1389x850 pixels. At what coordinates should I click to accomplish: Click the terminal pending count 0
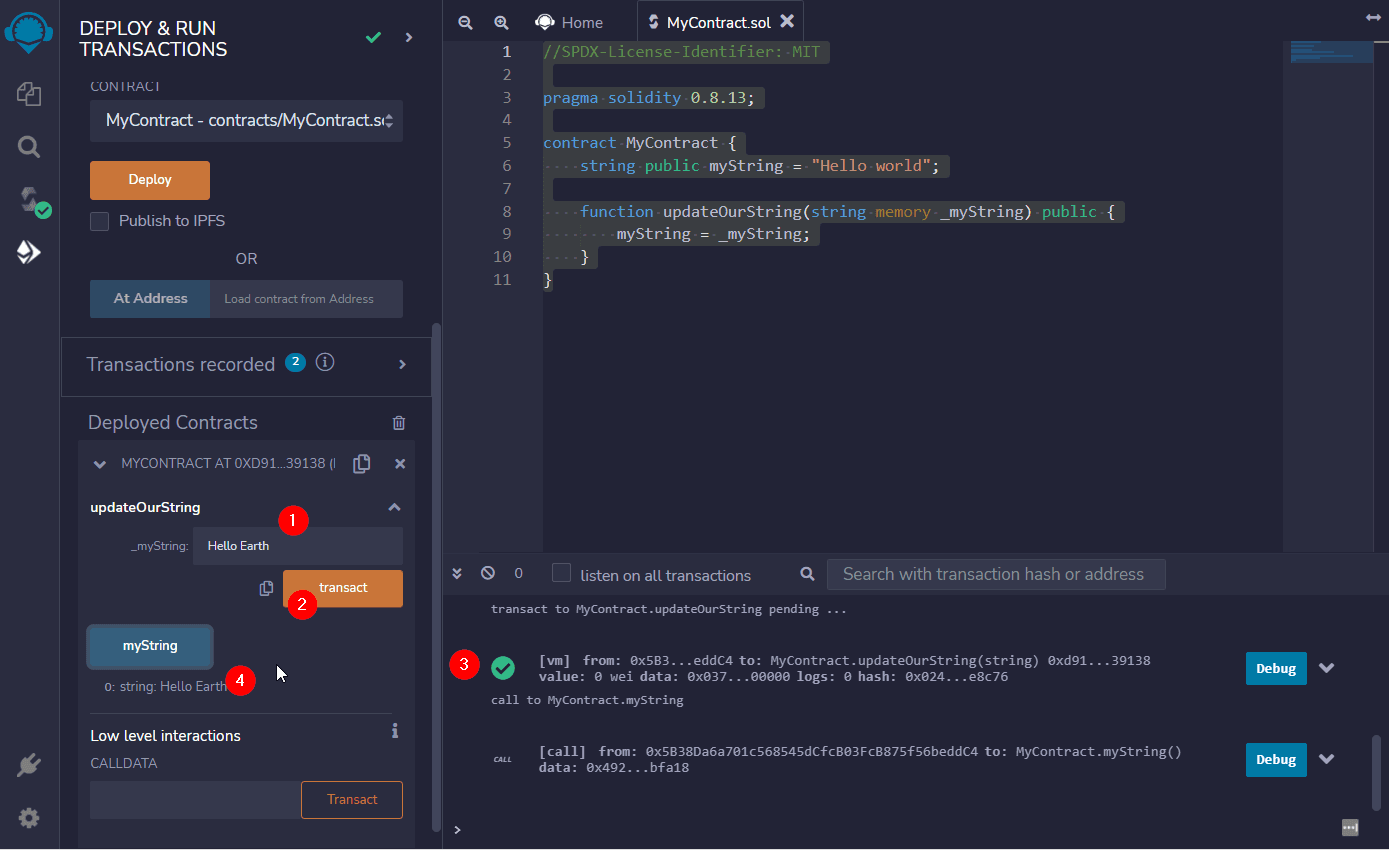(x=518, y=574)
